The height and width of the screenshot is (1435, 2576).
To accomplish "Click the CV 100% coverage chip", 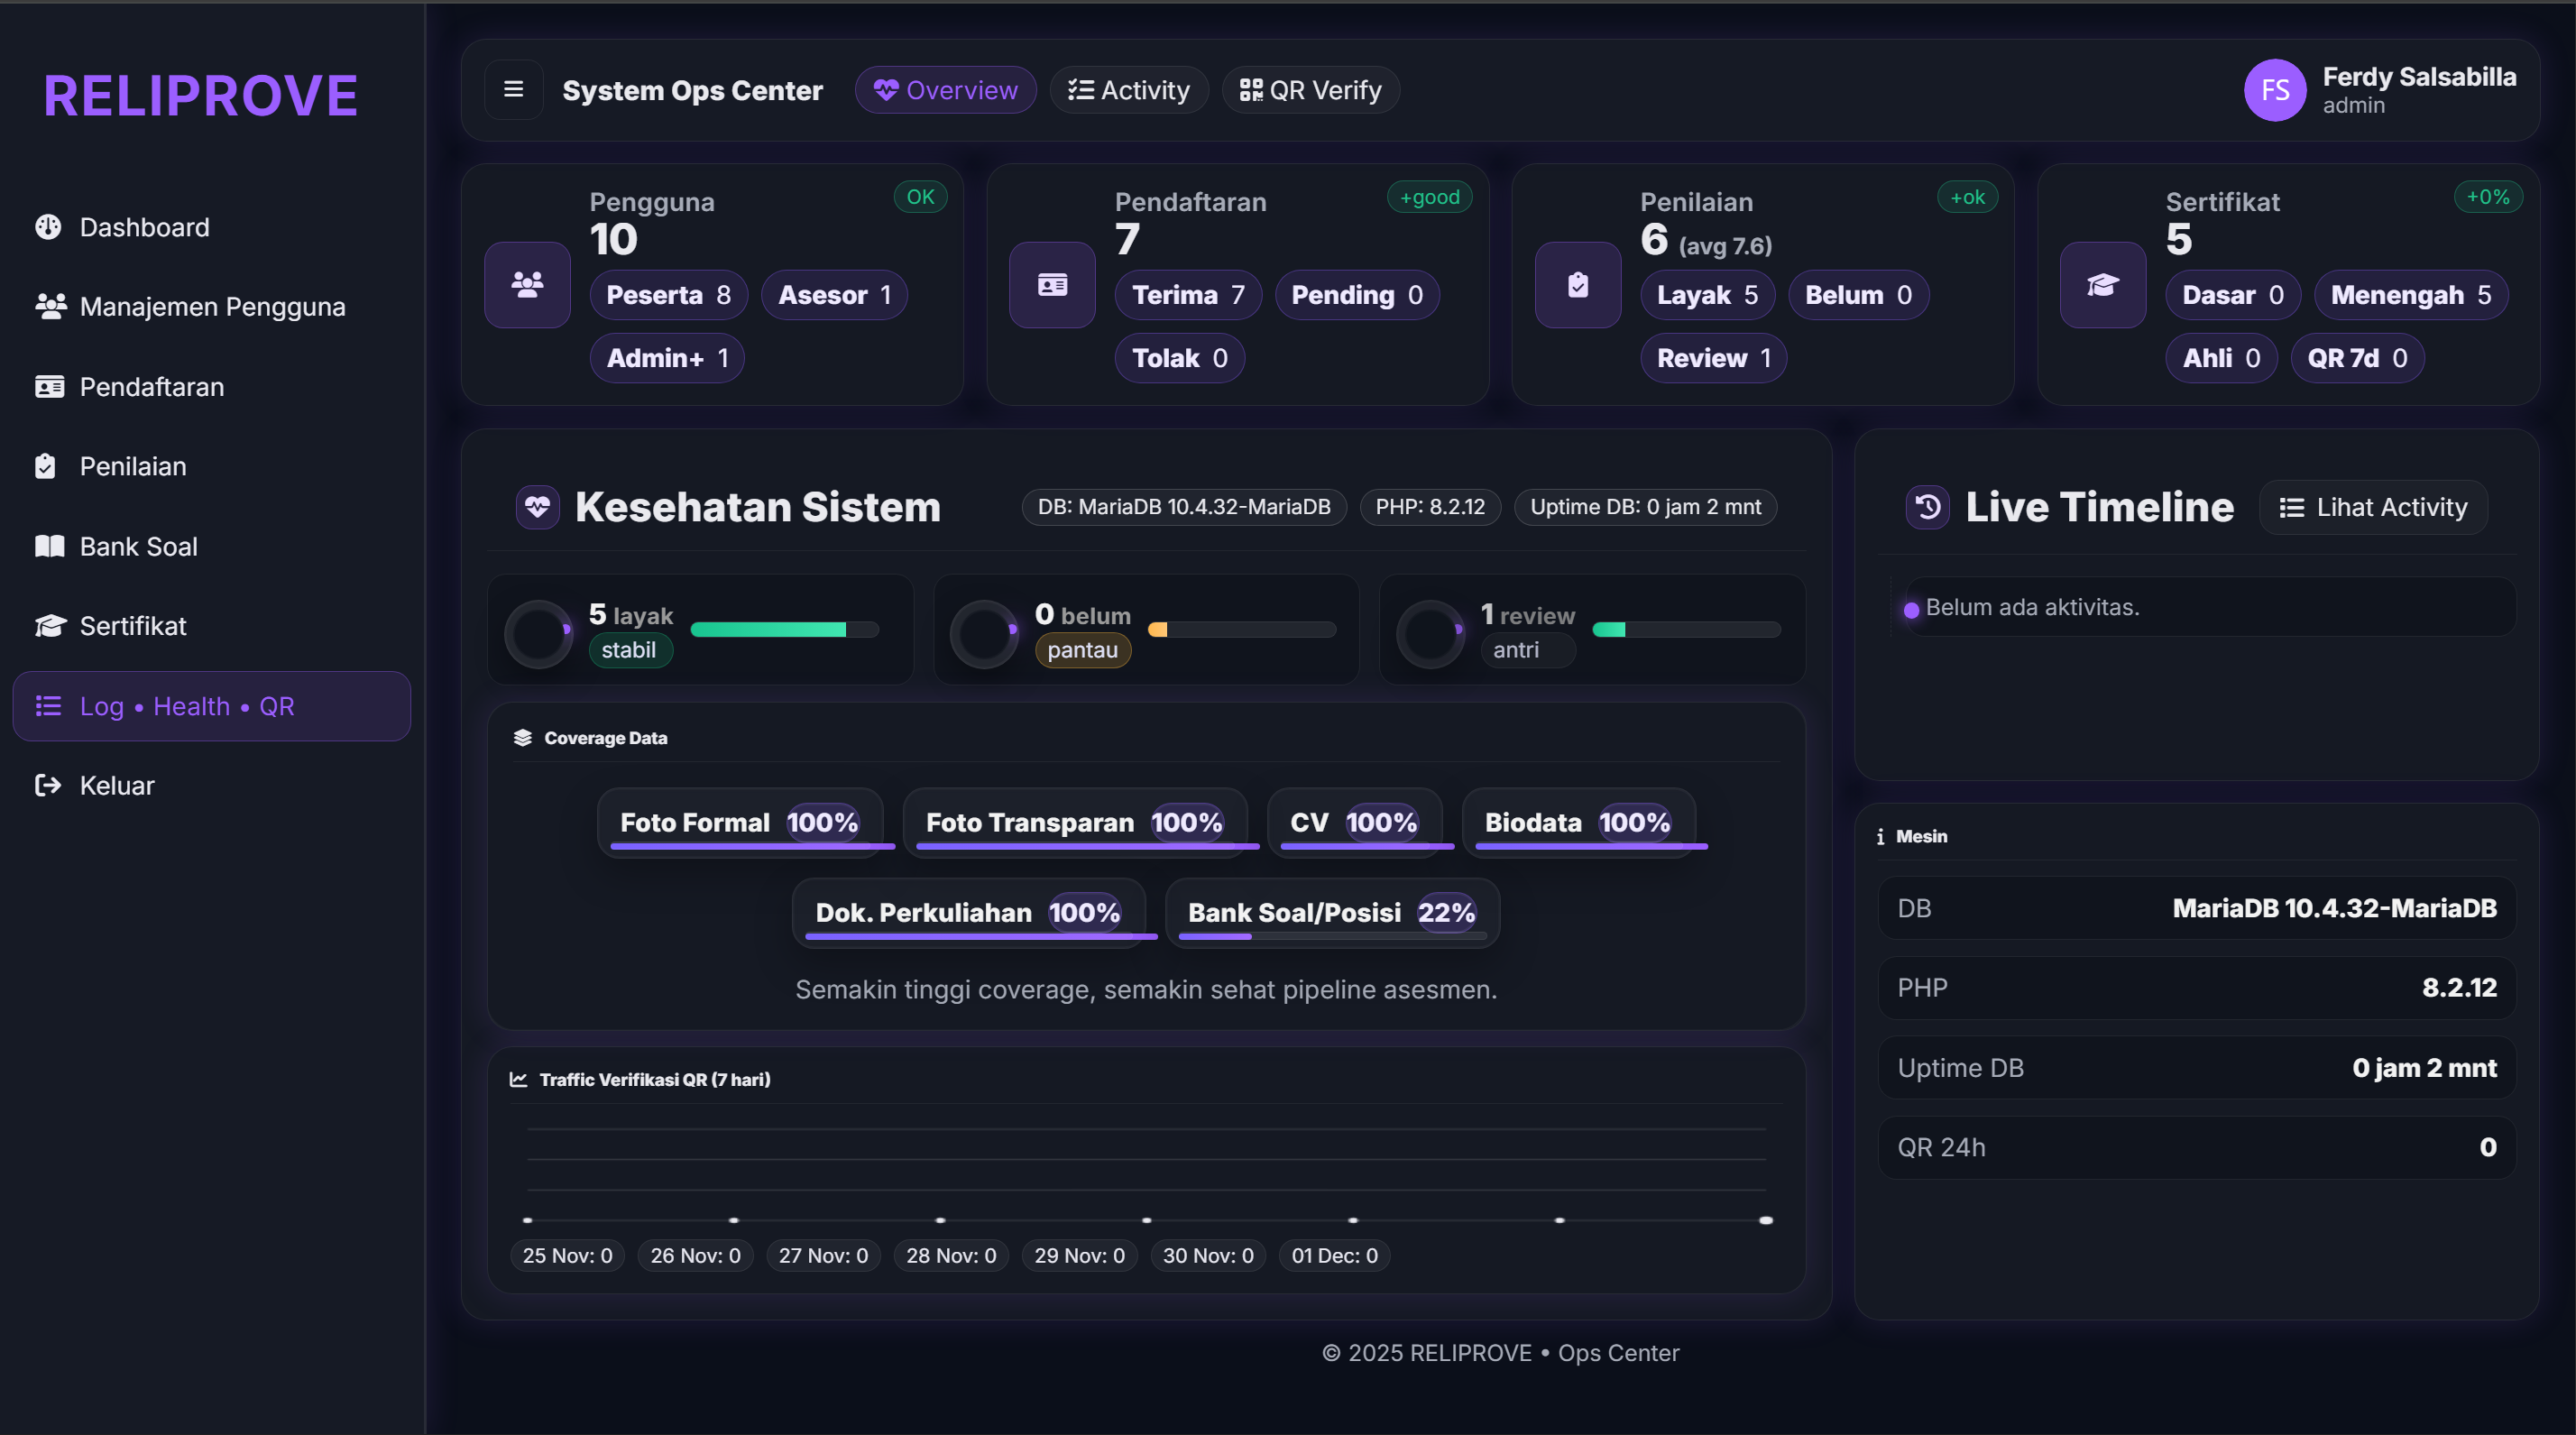I will (1354, 823).
